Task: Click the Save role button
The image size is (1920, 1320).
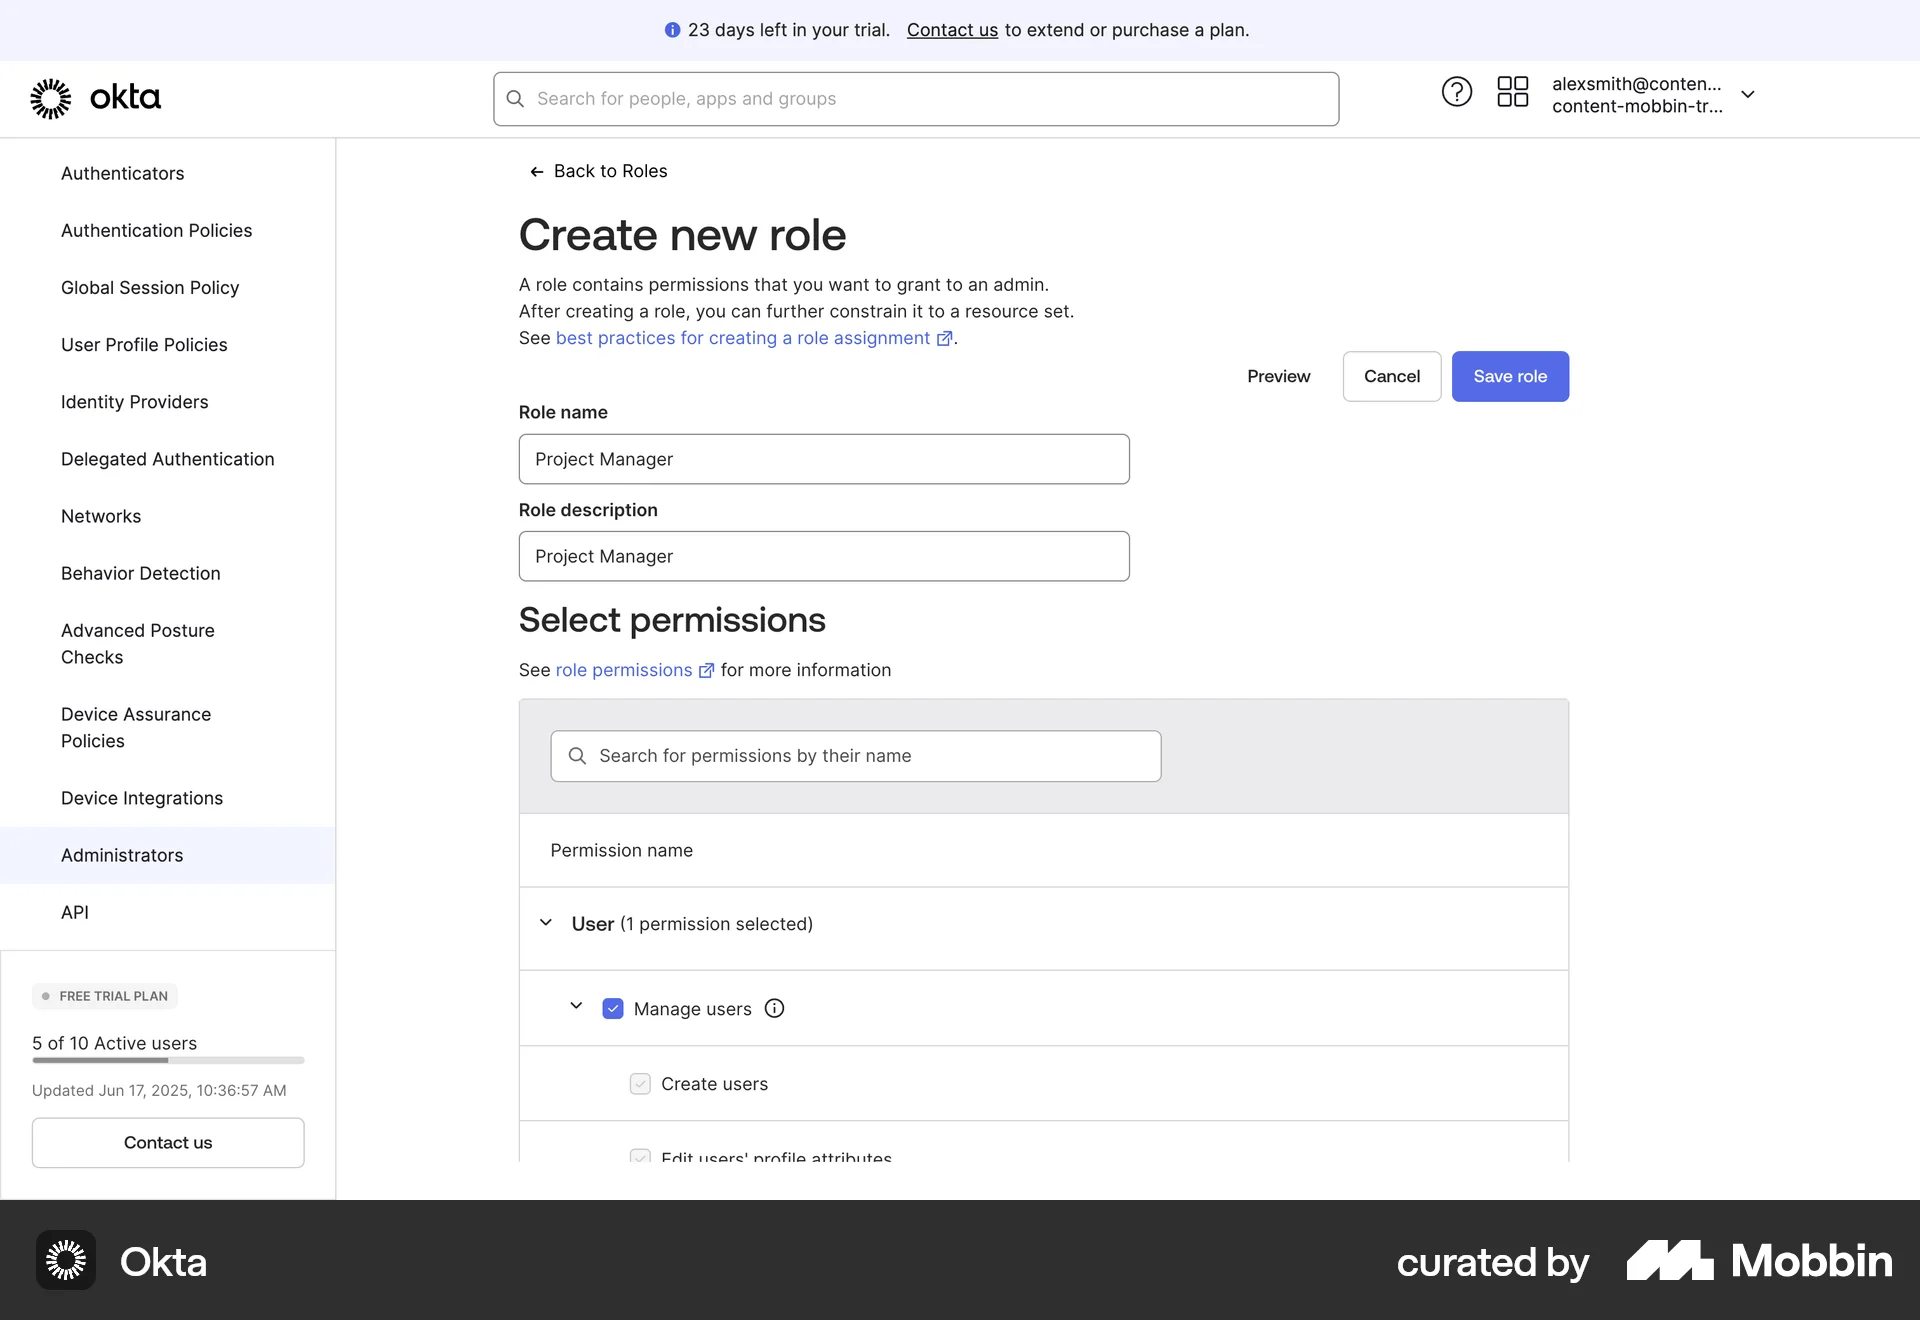Action: tap(1509, 376)
